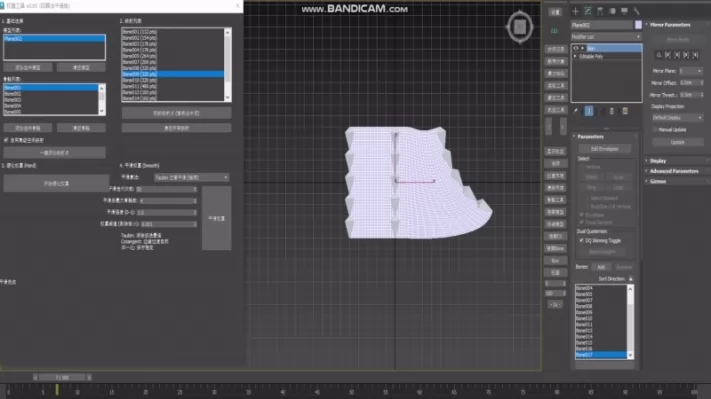Select Bone017 in the Skin bones list
The height and width of the screenshot is (399, 711).
pyautogui.click(x=600, y=355)
